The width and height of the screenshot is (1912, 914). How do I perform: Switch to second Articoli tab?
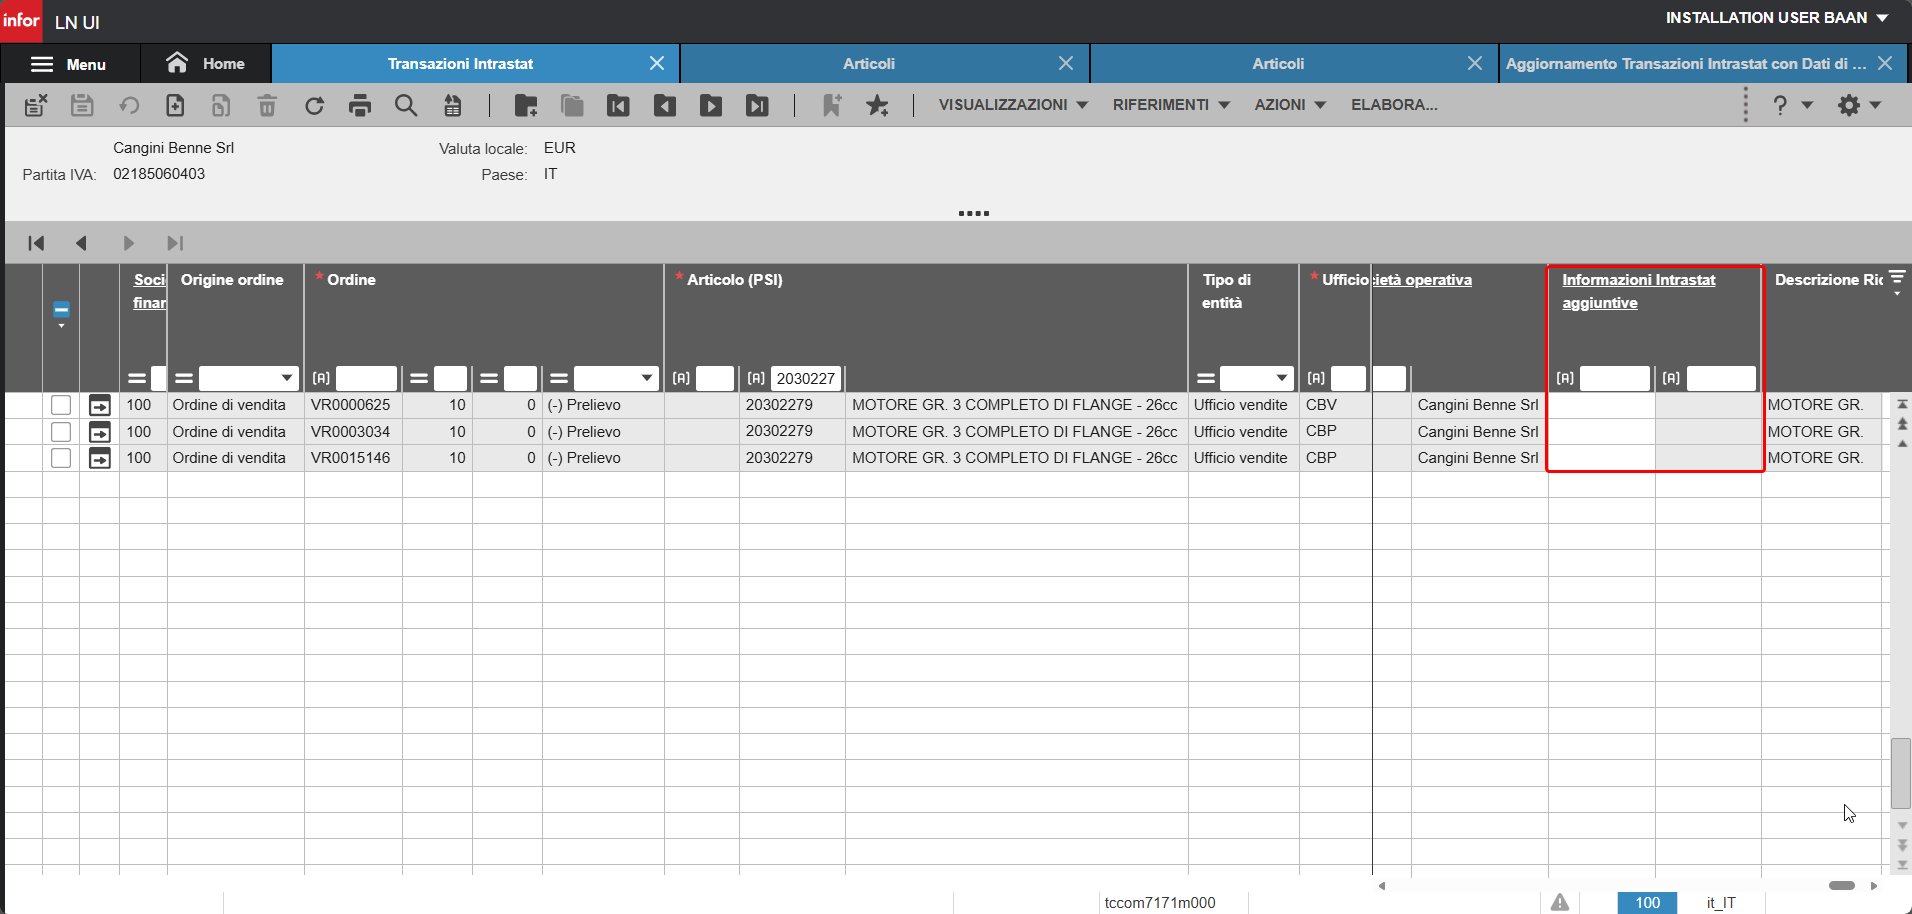pyautogui.click(x=1278, y=64)
